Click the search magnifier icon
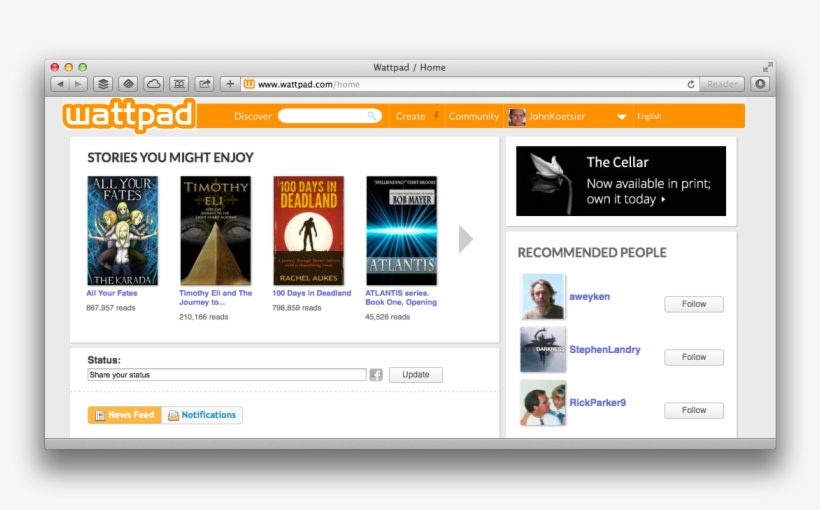Image resolution: width=820 pixels, height=510 pixels. click(372, 116)
